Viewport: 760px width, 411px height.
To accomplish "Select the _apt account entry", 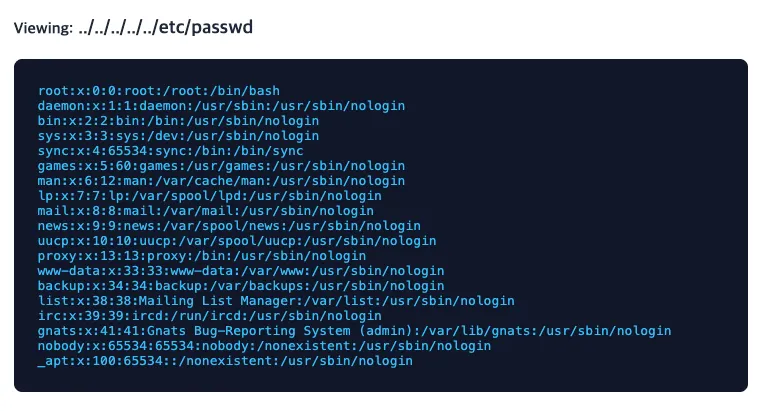I will (225, 360).
